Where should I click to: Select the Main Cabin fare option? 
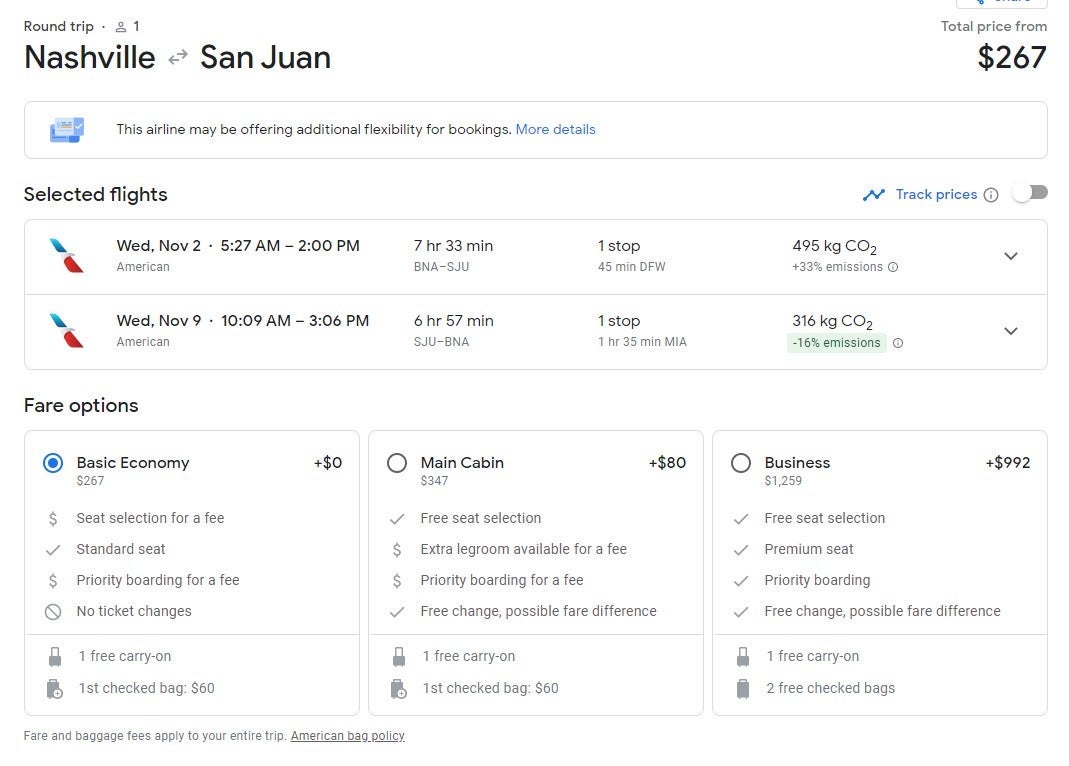click(x=397, y=463)
